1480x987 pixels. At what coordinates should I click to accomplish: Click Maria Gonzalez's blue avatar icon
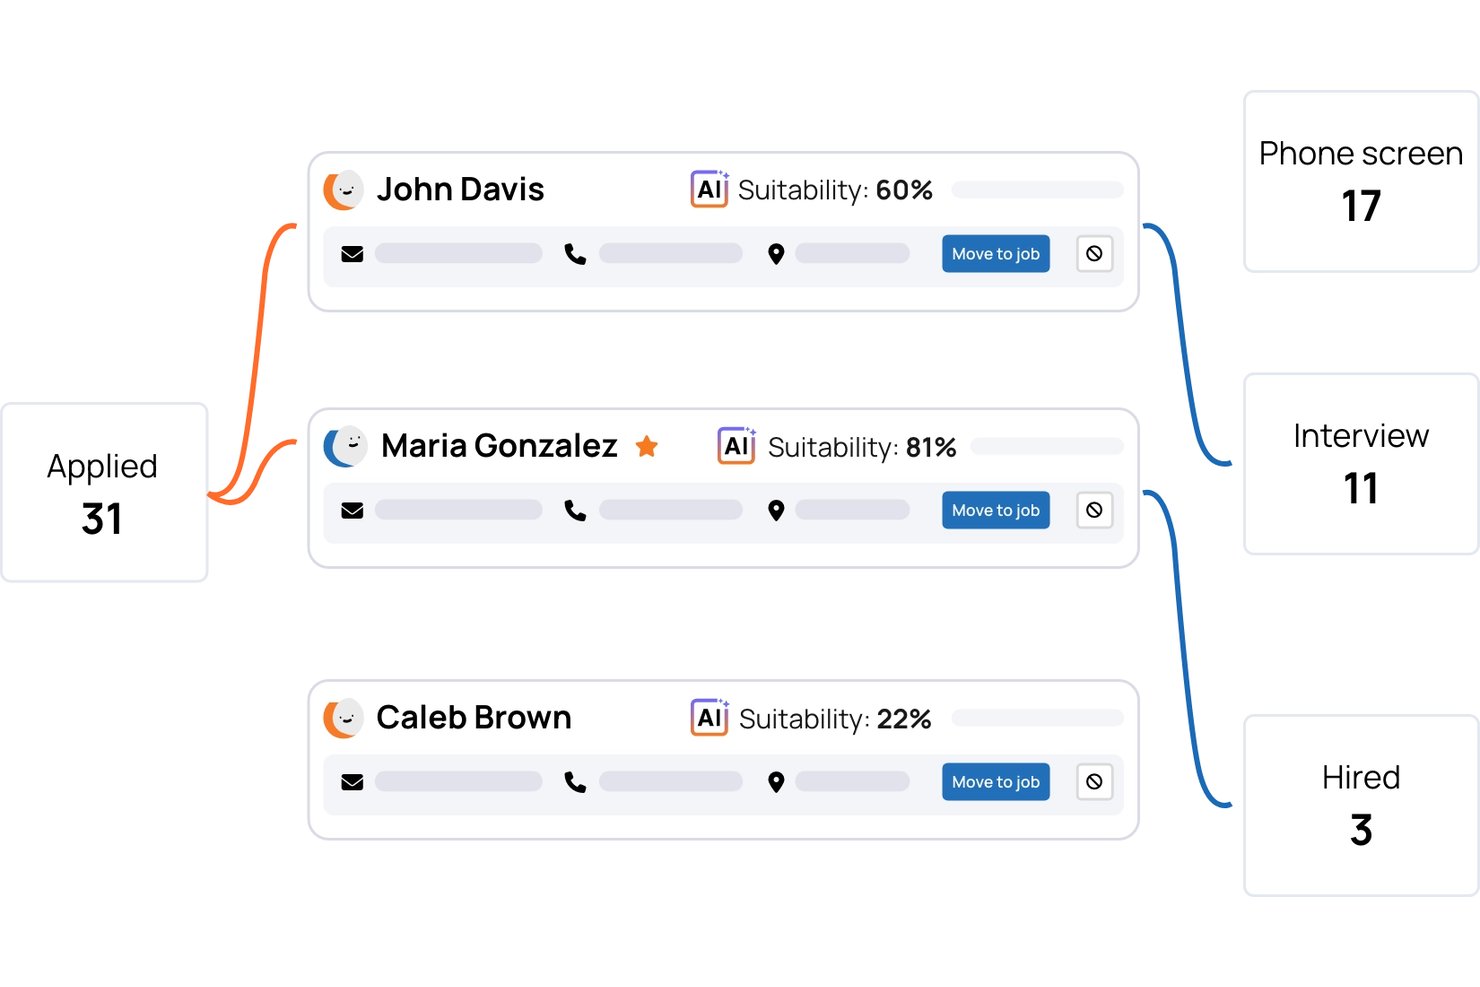[345, 446]
